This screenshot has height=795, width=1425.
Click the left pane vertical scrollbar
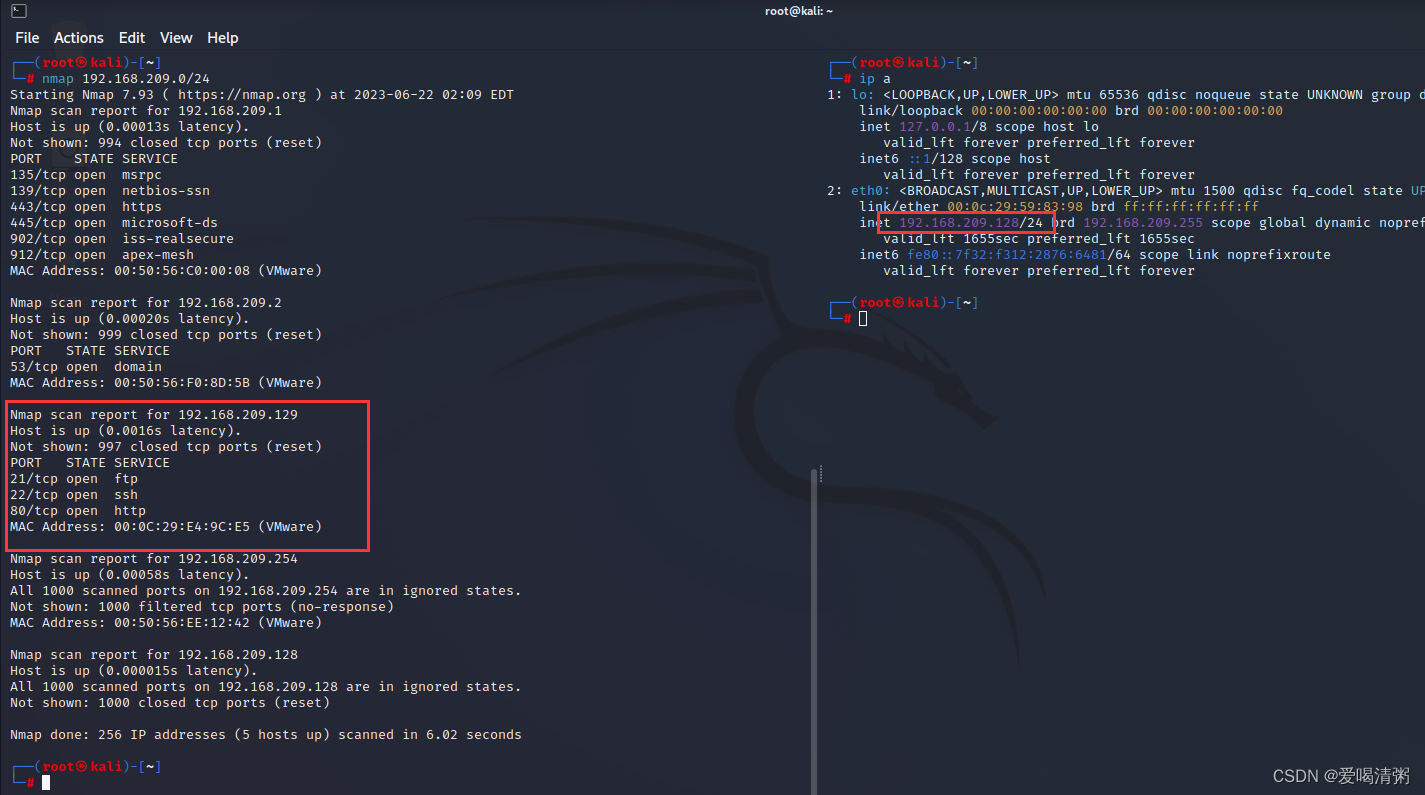(x=813, y=630)
